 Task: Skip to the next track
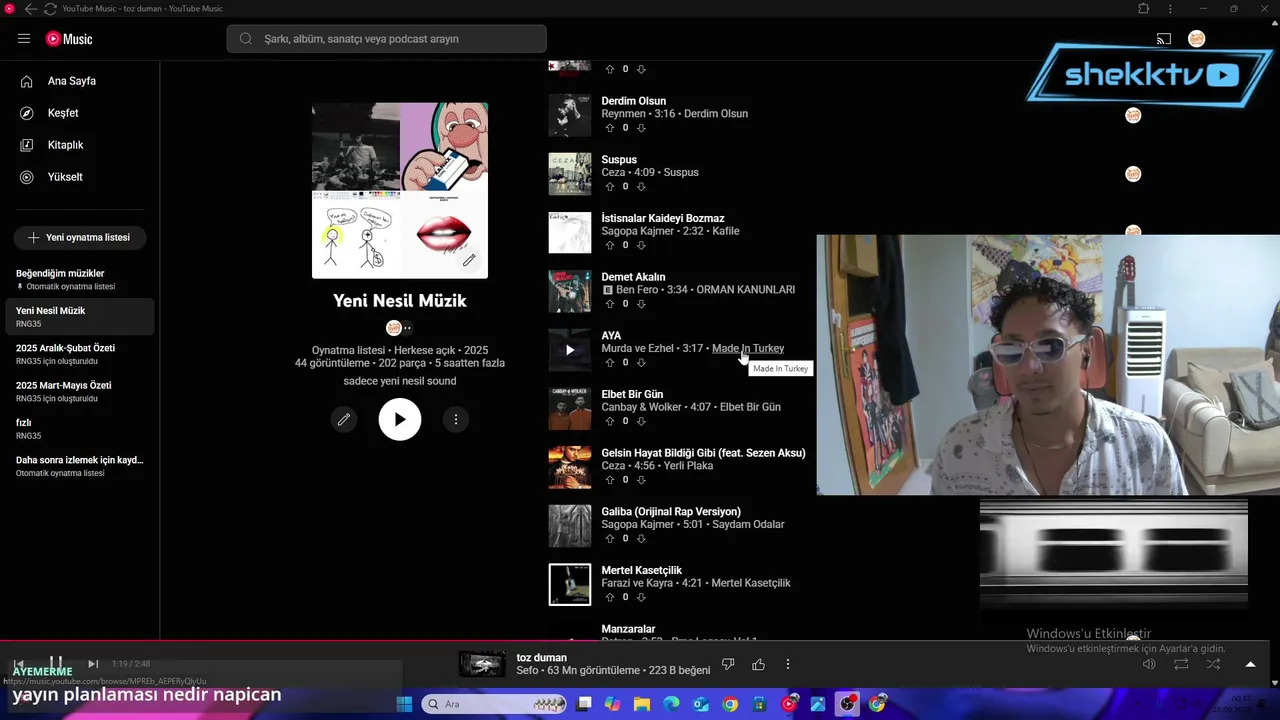tap(93, 664)
